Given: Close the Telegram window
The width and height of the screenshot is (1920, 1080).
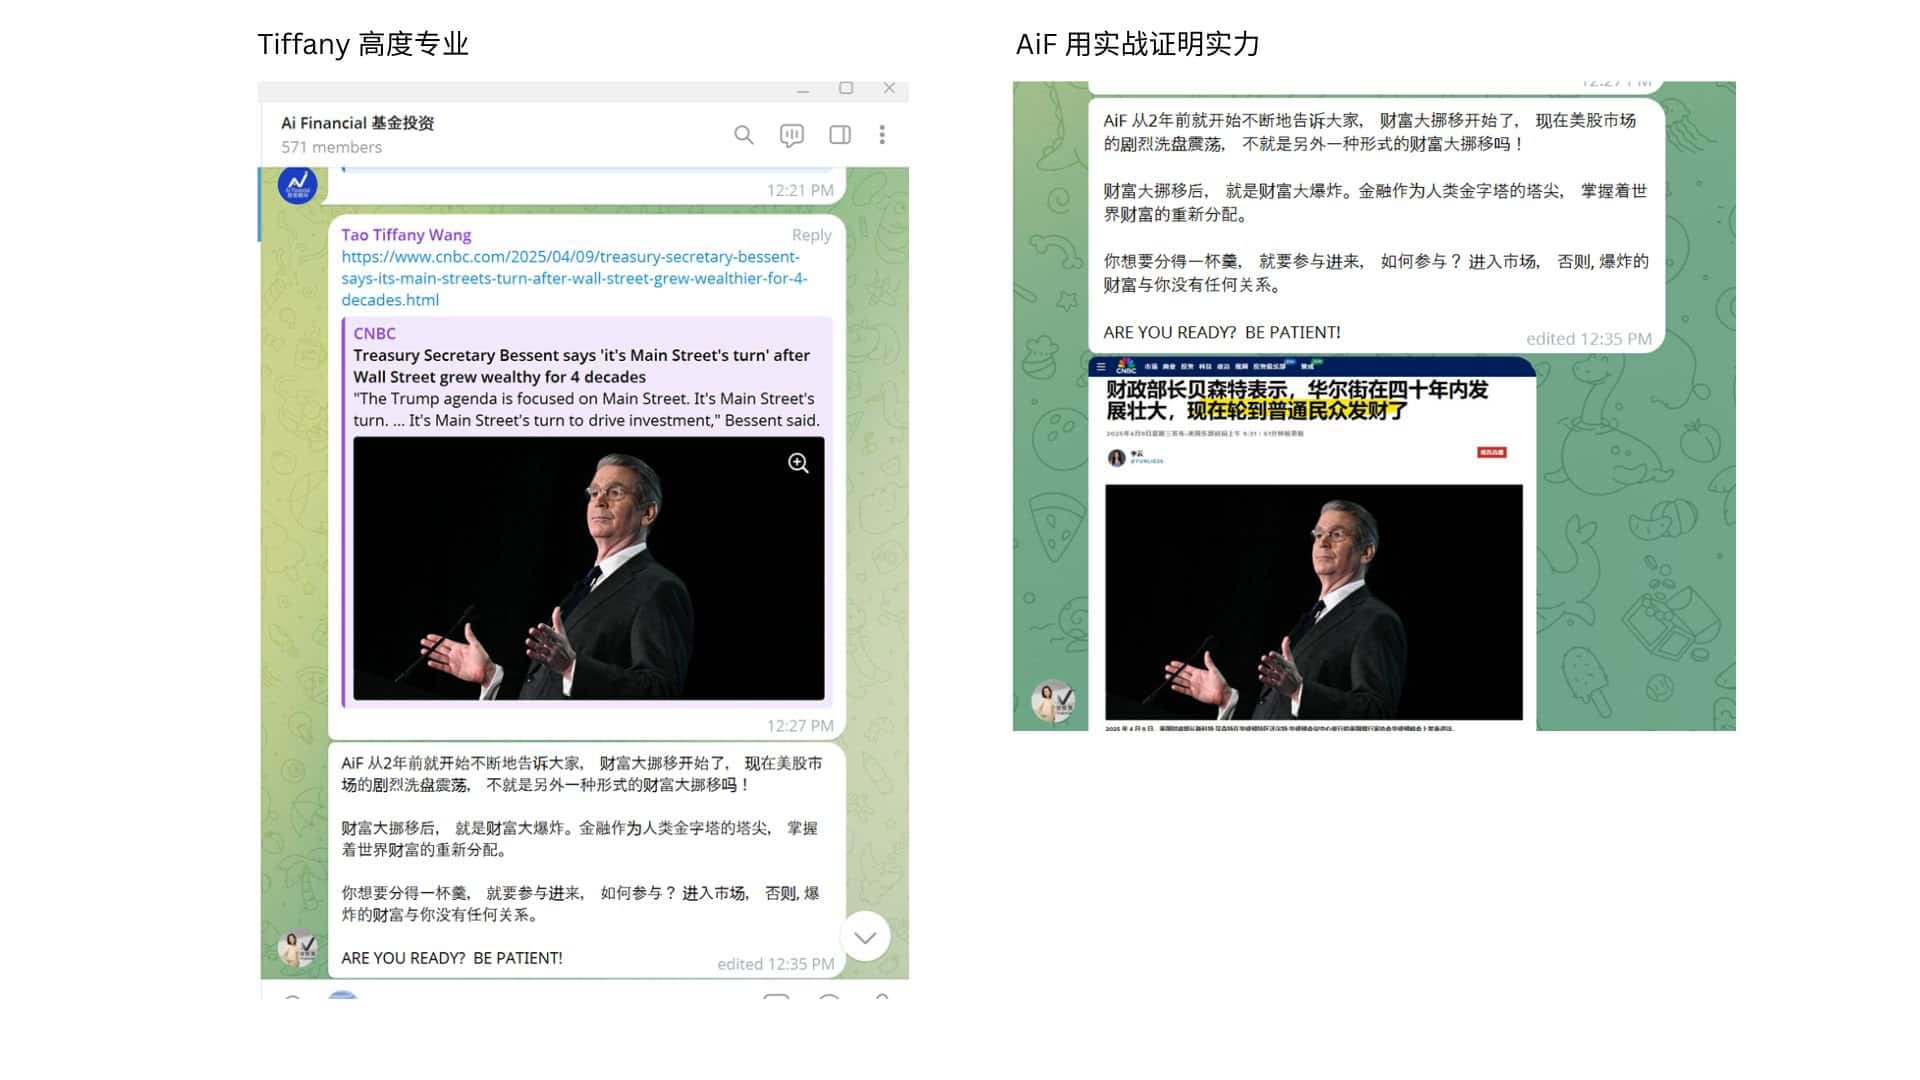Looking at the screenshot, I should click(x=889, y=88).
